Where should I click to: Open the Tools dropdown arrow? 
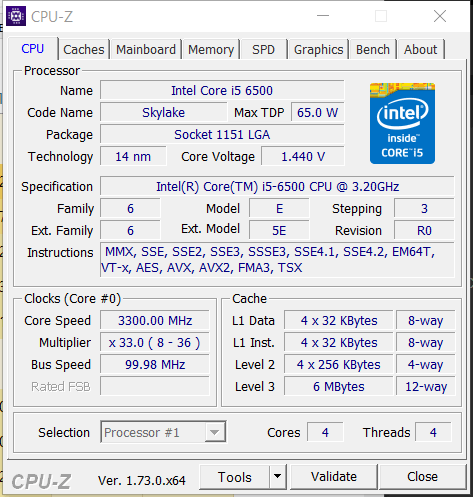(277, 477)
